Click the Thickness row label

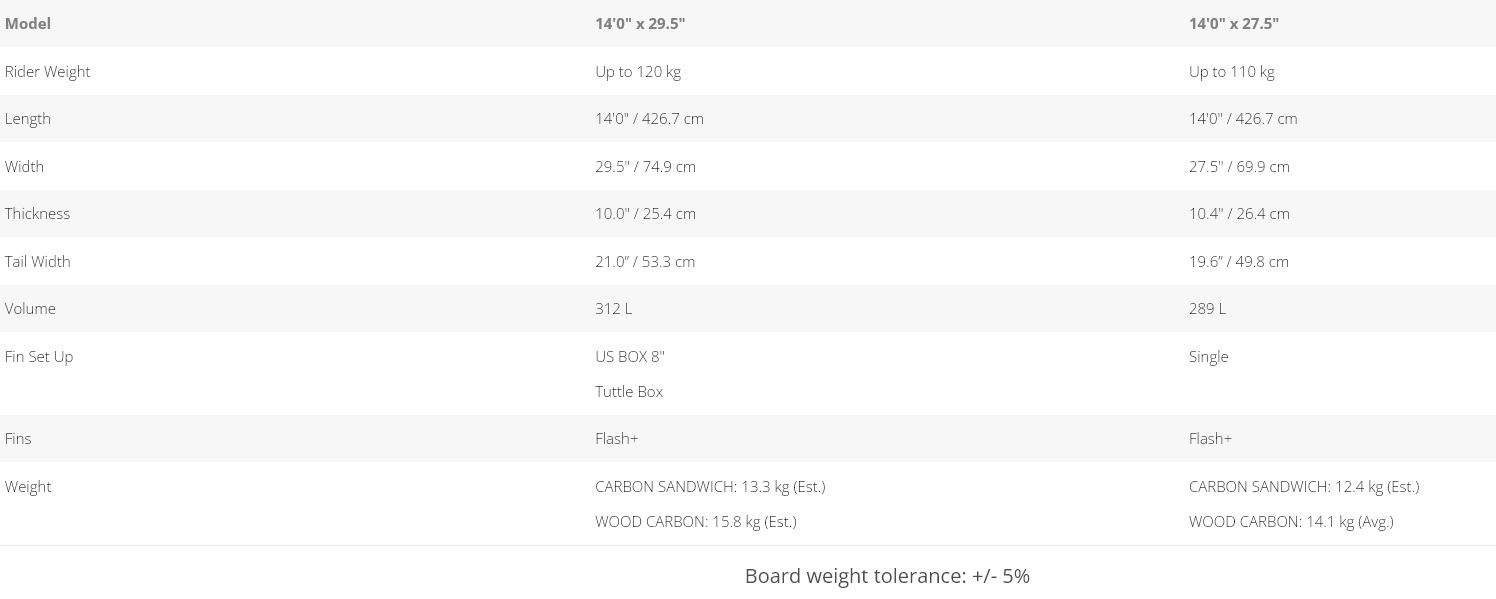(37, 214)
